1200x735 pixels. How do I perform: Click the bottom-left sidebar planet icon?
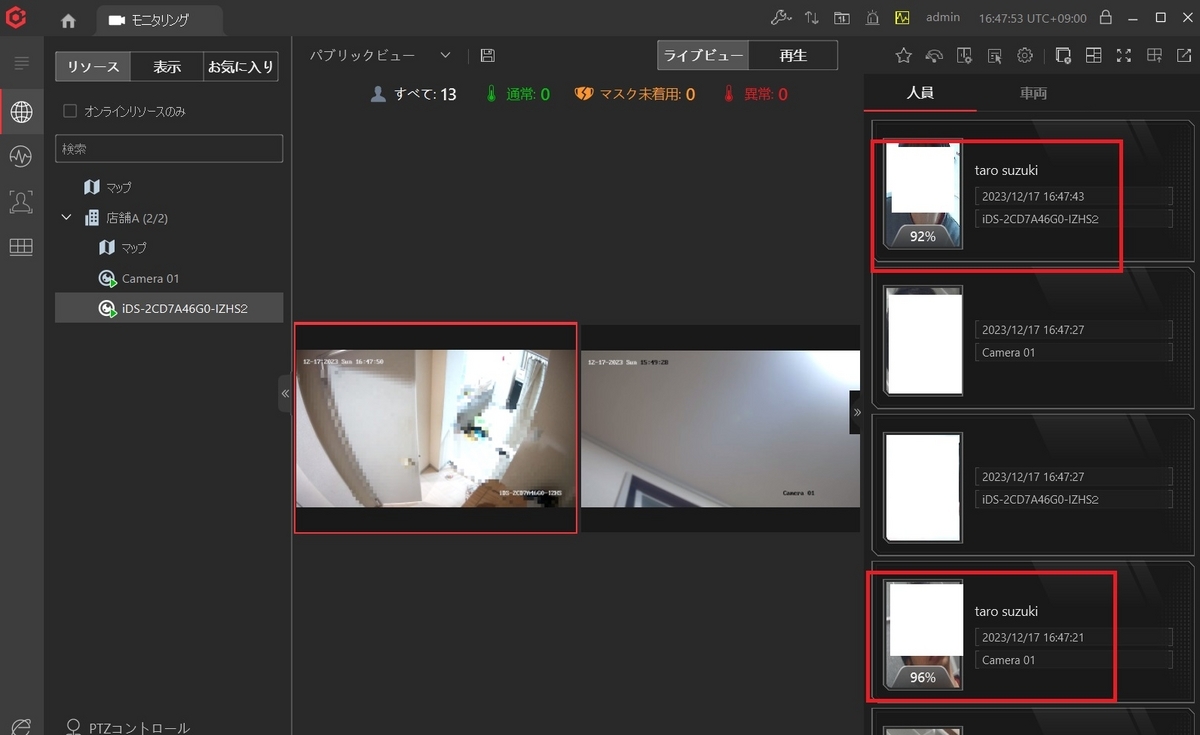tap(21, 727)
